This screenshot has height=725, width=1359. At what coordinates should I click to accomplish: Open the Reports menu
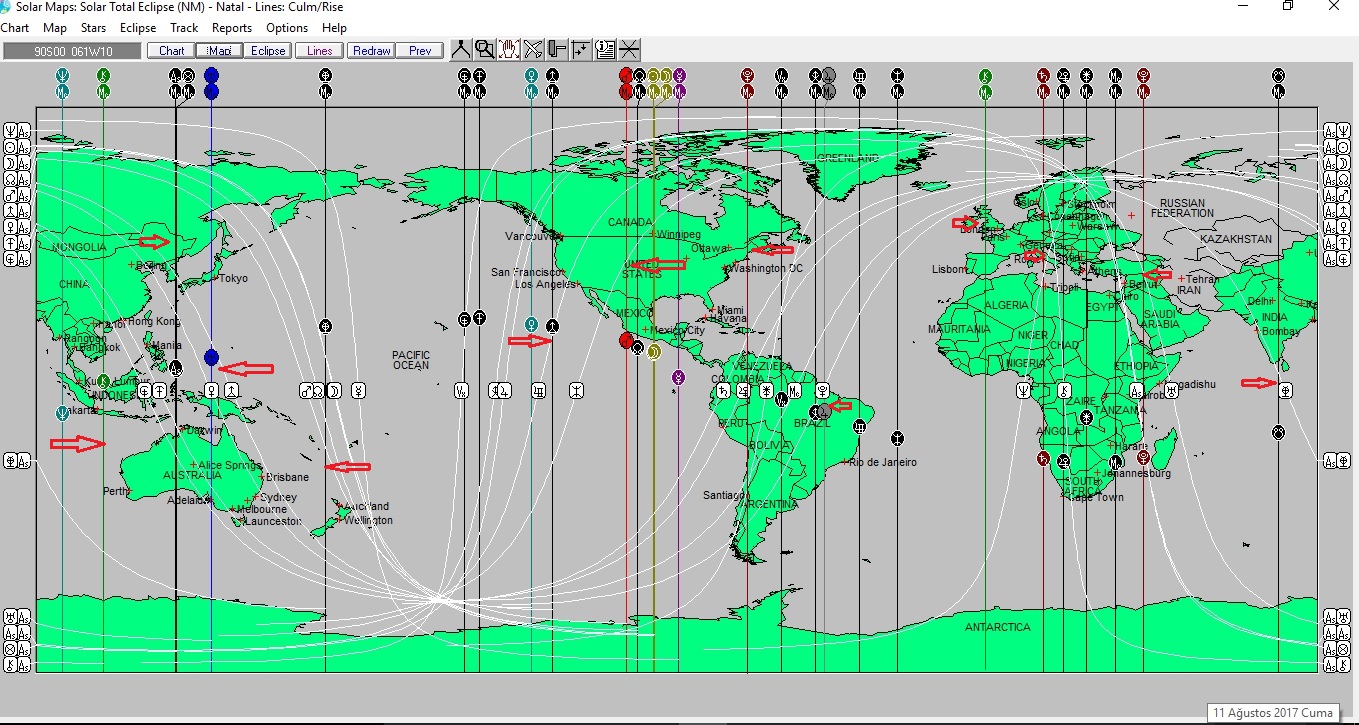pyautogui.click(x=232, y=28)
